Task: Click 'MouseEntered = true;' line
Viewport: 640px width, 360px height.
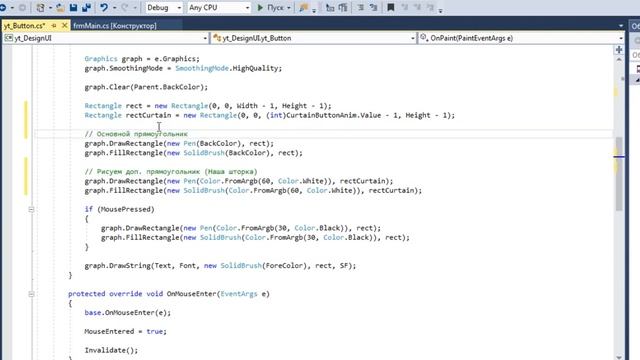Action: tap(125, 331)
